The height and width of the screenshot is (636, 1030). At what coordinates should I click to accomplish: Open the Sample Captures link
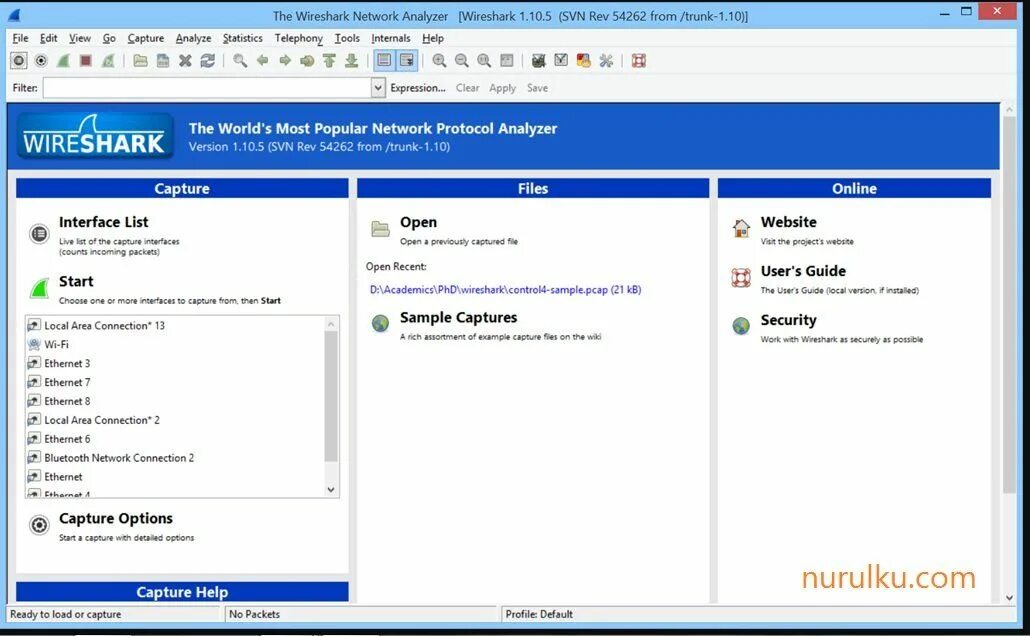[x=459, y=317]
